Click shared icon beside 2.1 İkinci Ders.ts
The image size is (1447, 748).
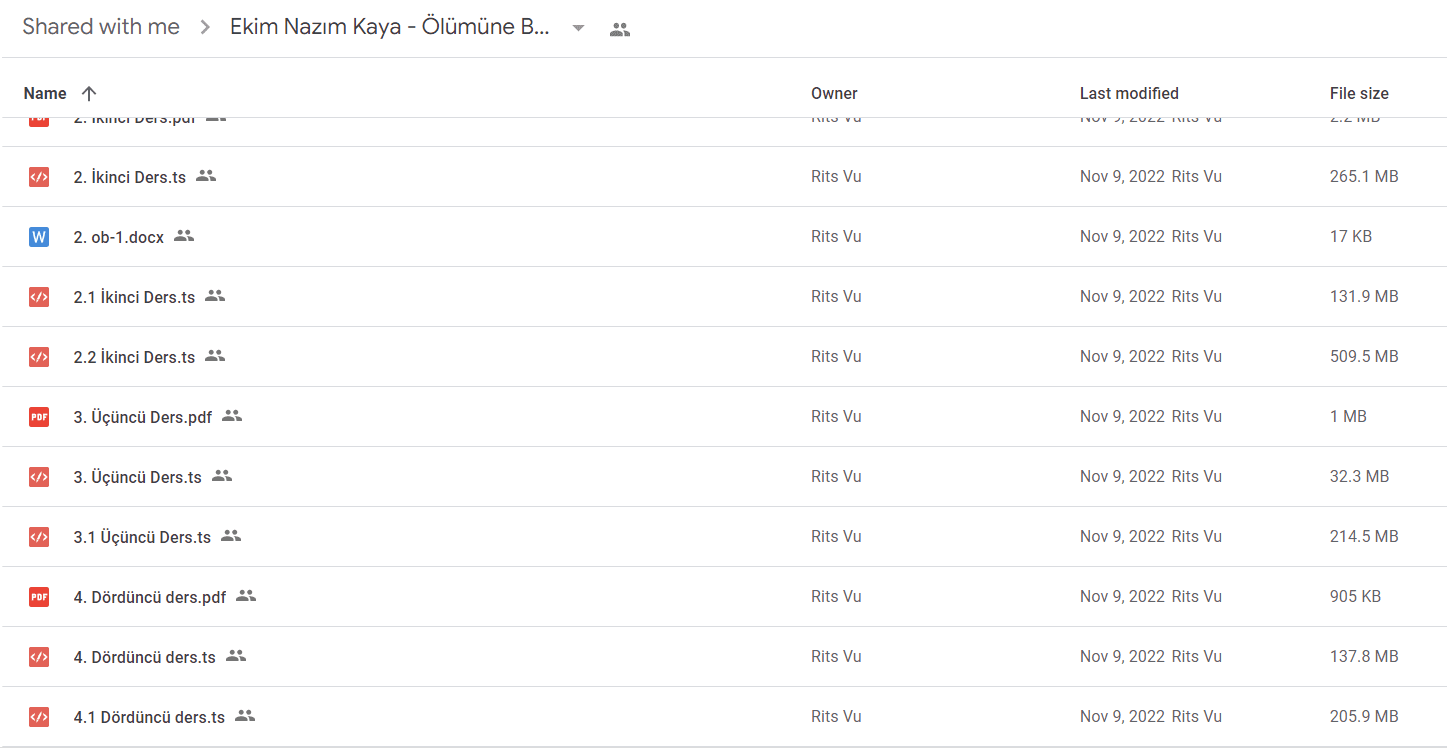[x=215, y=296]
